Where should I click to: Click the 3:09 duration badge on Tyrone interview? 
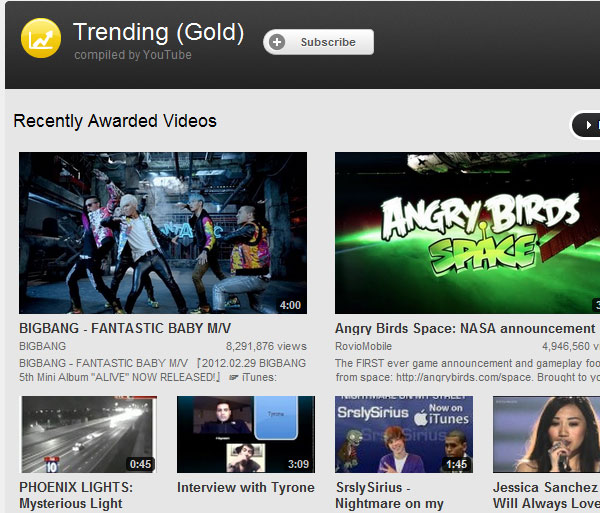(298, 464)
